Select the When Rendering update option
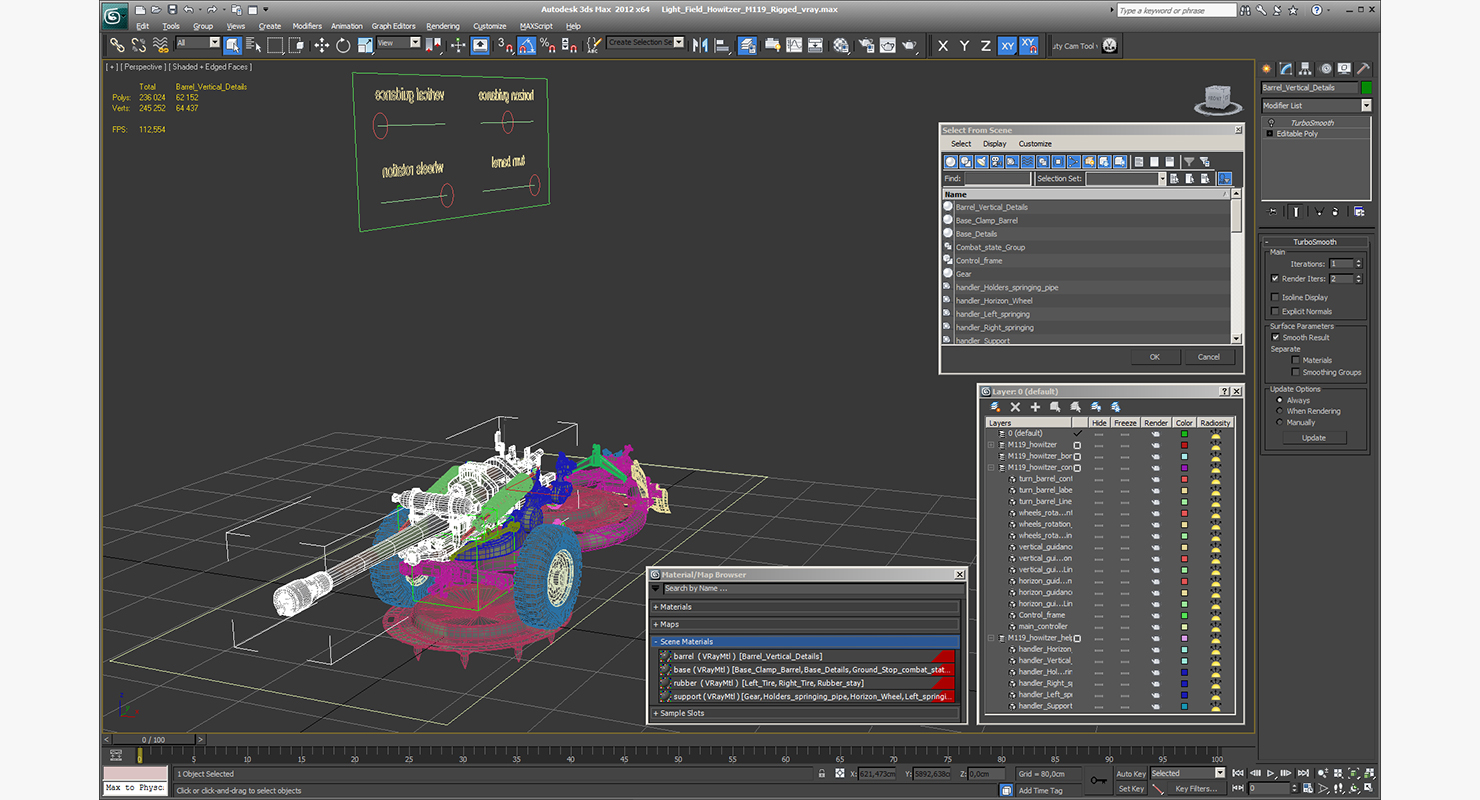 pos(1280,411)
